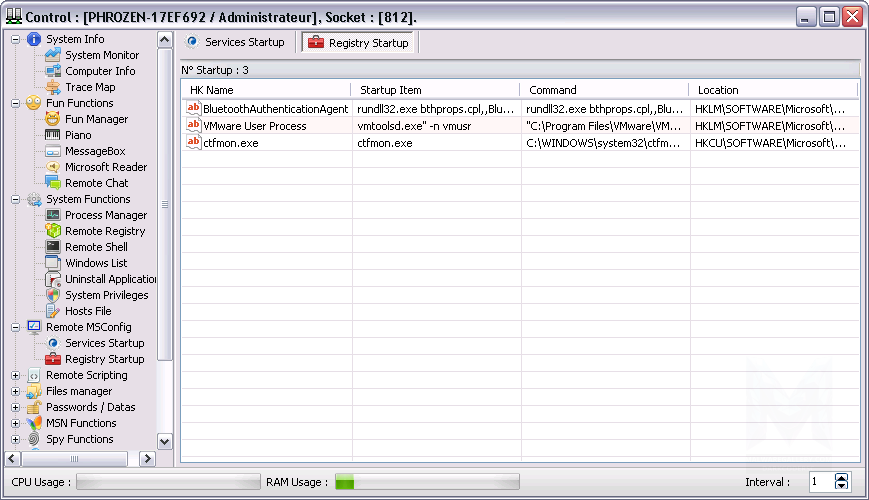Switch to the Services Startup tab
Image resolution: width=869 pixels, height=500 pixels.
pos(236,42)
